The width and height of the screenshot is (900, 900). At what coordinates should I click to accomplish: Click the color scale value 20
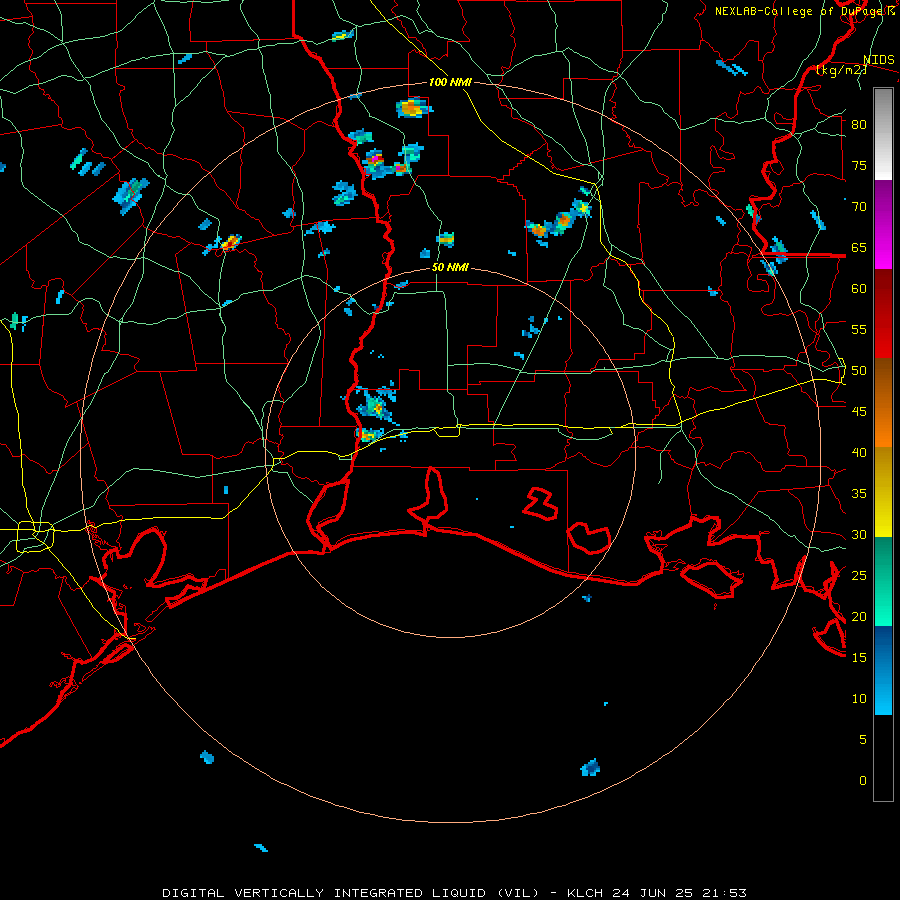click(859, 616)
